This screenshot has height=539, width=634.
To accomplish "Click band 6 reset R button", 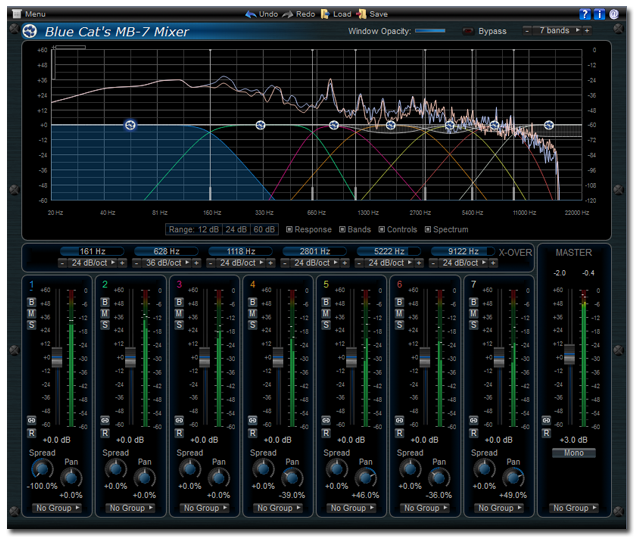I will pos(399,433).
